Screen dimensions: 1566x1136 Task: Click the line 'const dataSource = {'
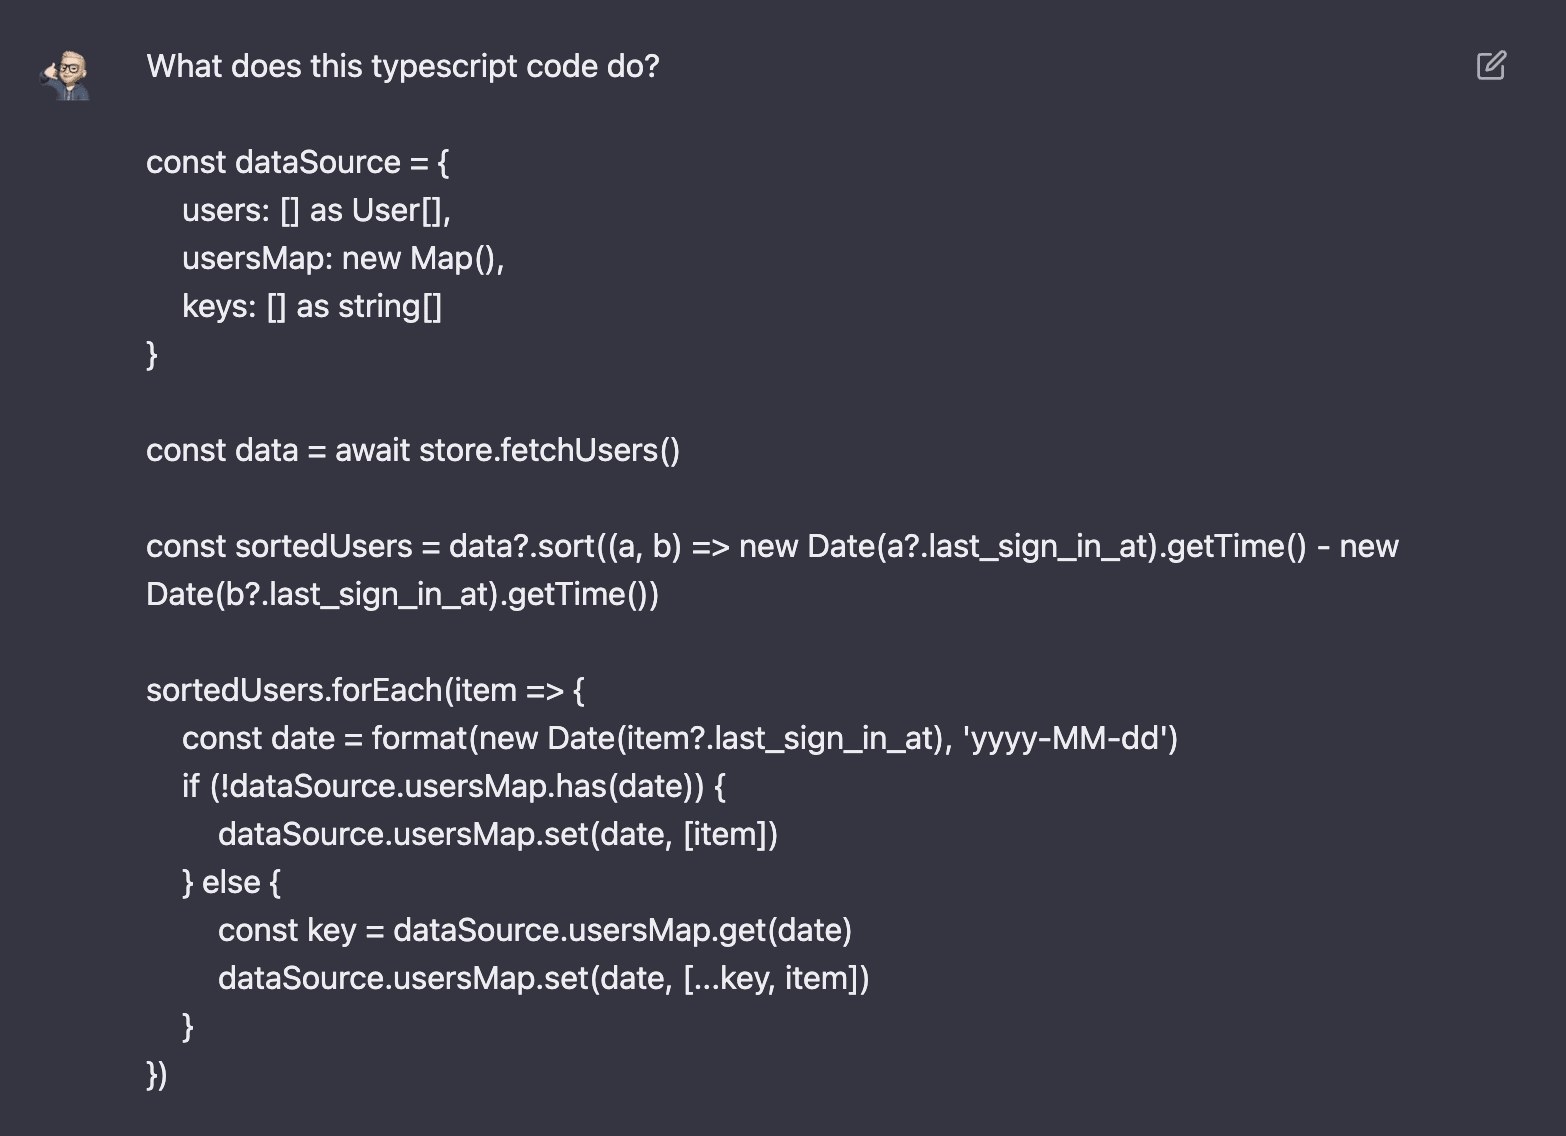click(x=298, y=162)
